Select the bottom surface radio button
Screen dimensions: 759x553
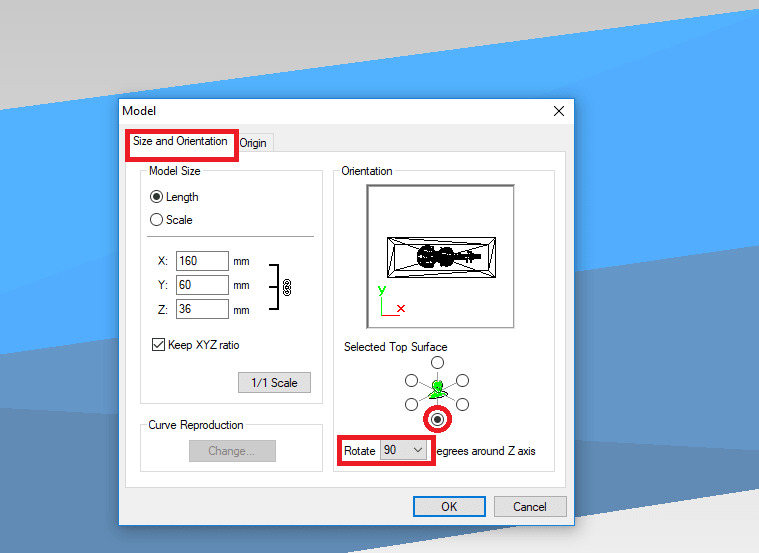437,419
